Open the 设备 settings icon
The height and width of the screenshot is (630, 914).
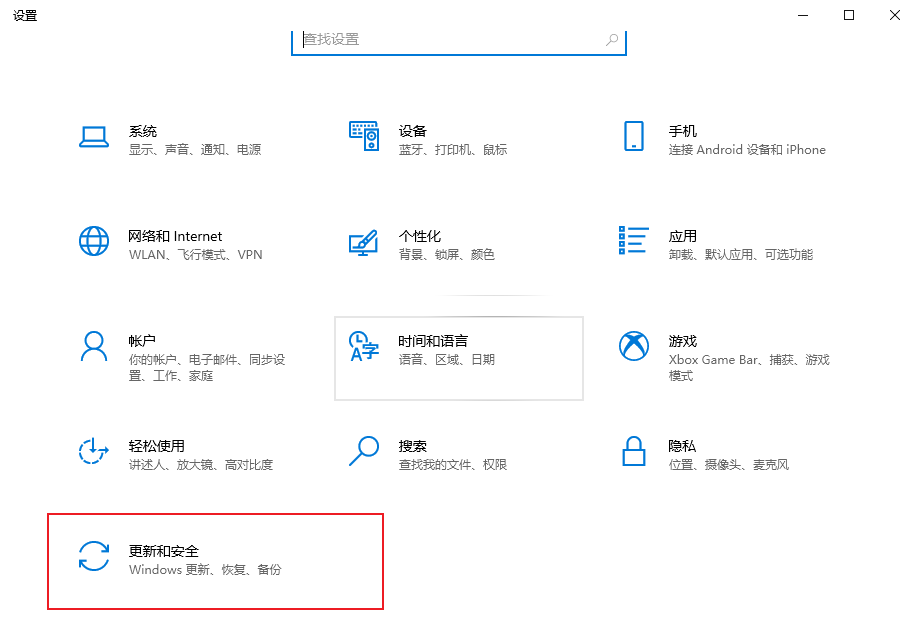pyautogui.click(x=363, y=138)
